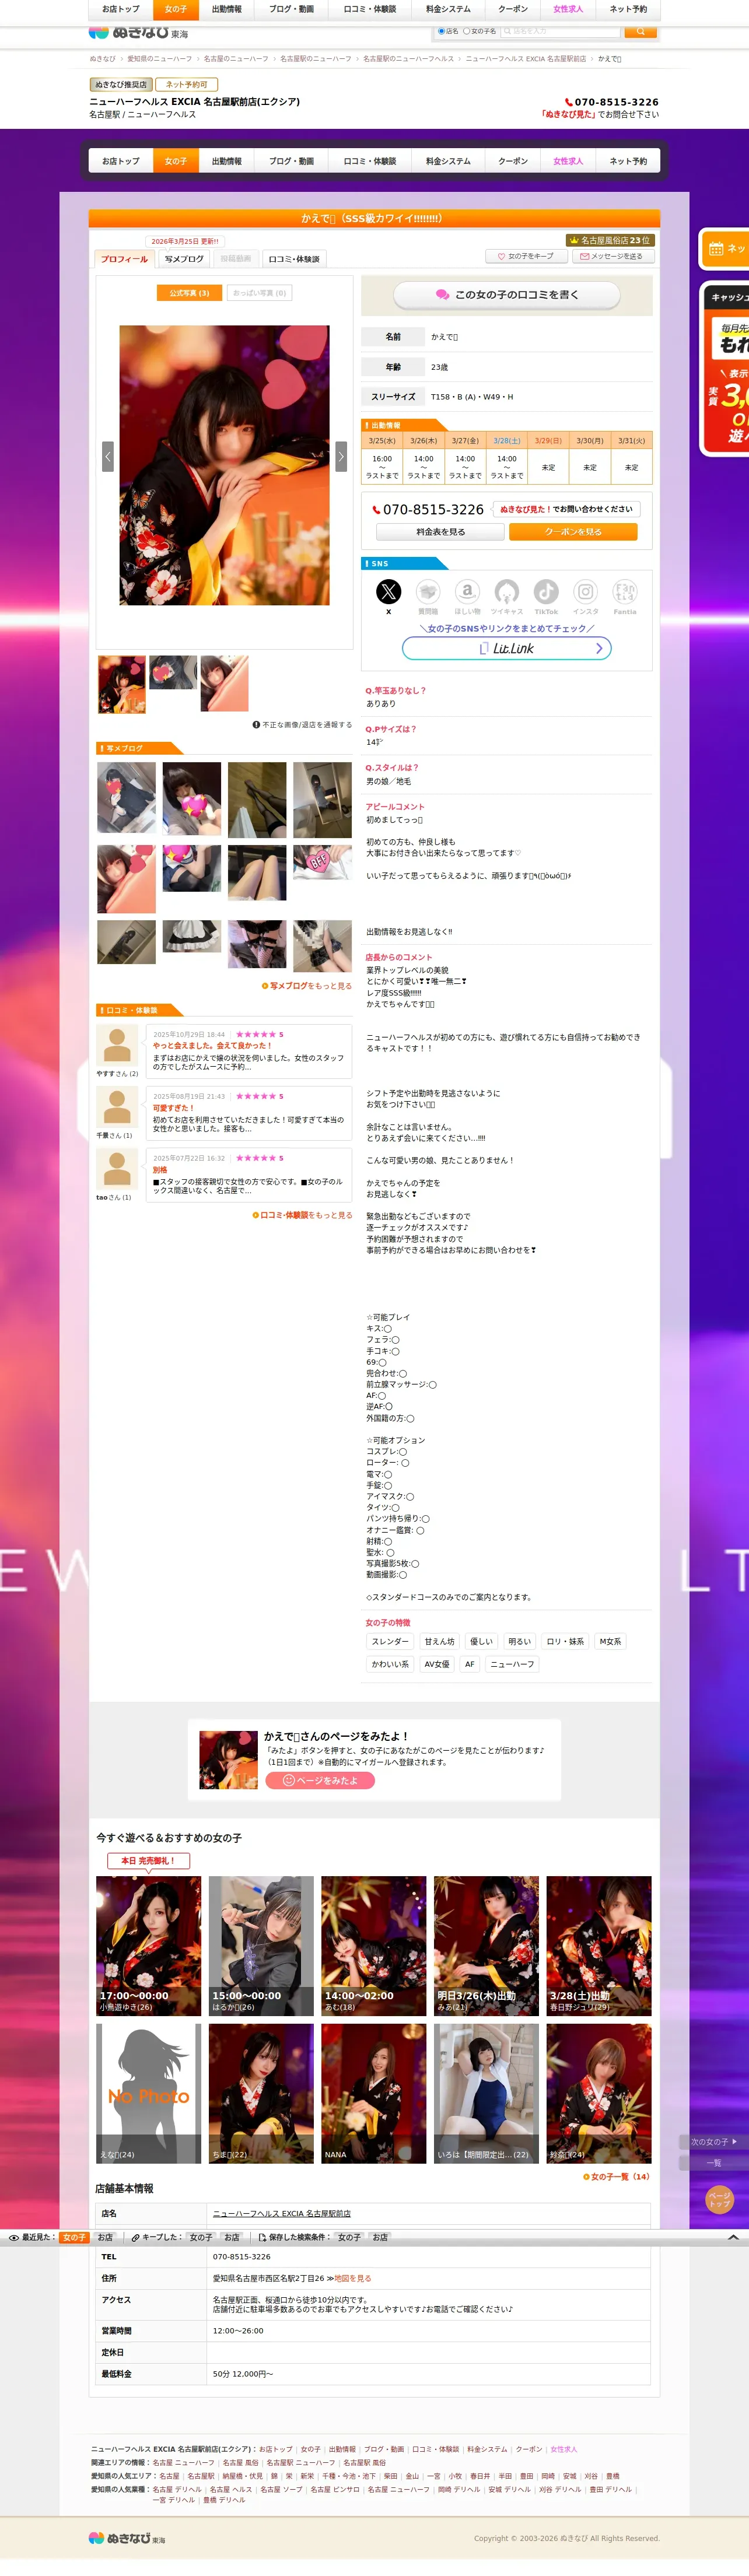Screen dimensions: 749x2576
Task: Click footer link 名古屋 デリヘル
Action: pyautogui.click(x=177, y=2489)
